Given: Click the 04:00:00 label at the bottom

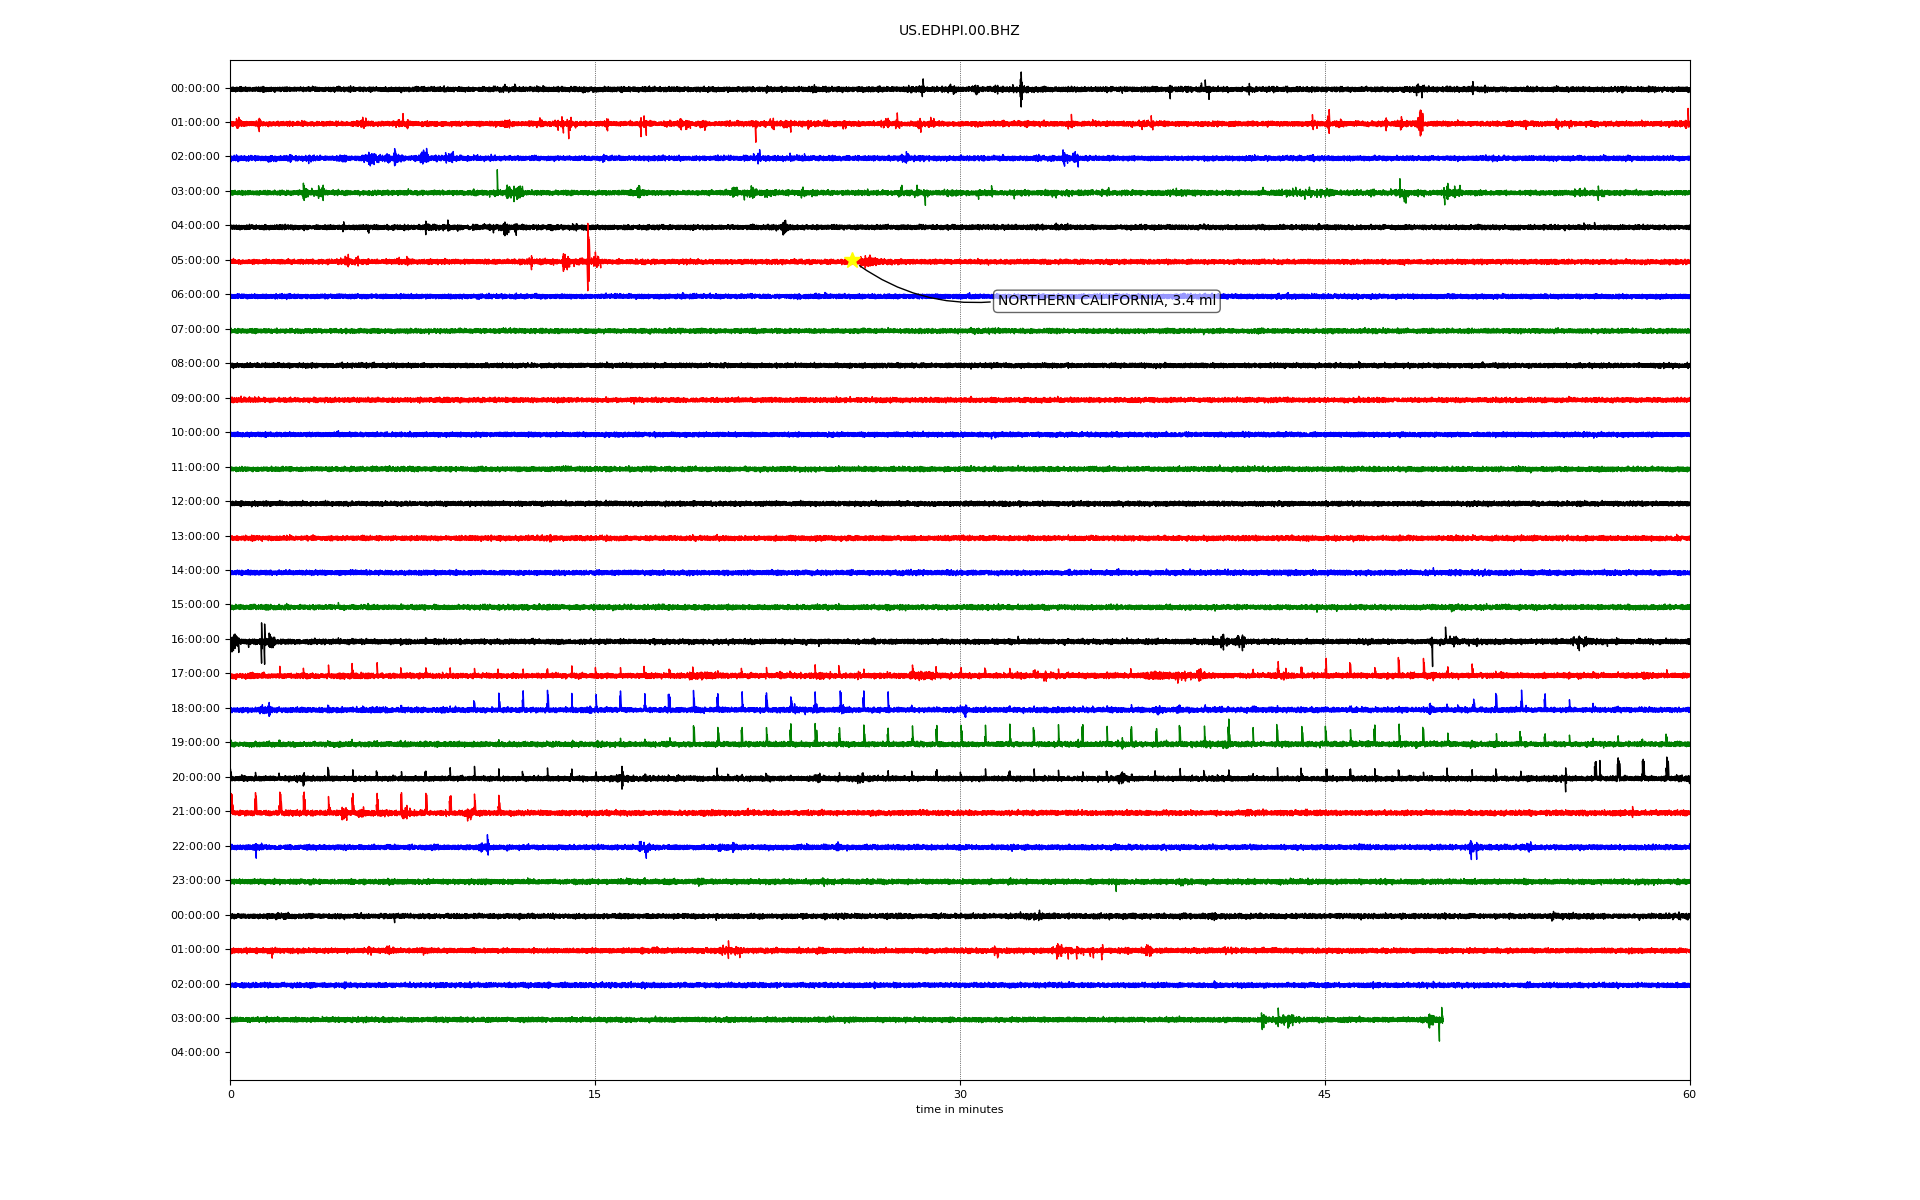Looking at the screenshot, I should (x=195, y=1053).
